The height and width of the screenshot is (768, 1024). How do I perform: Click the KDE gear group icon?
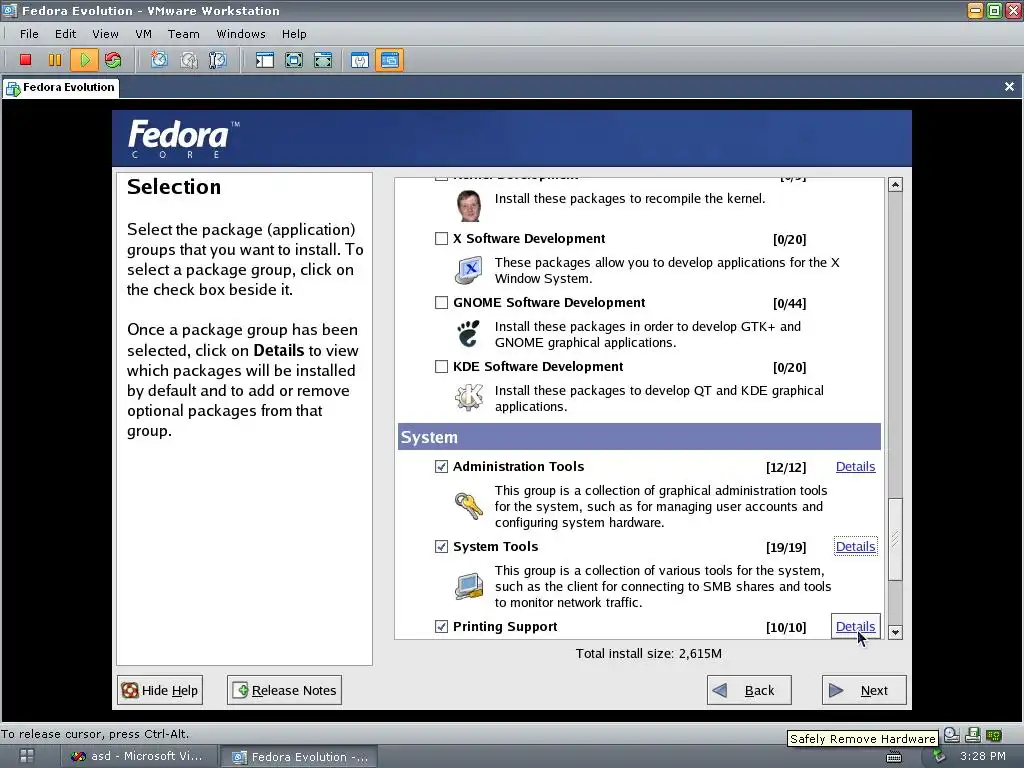pos(468,397)
